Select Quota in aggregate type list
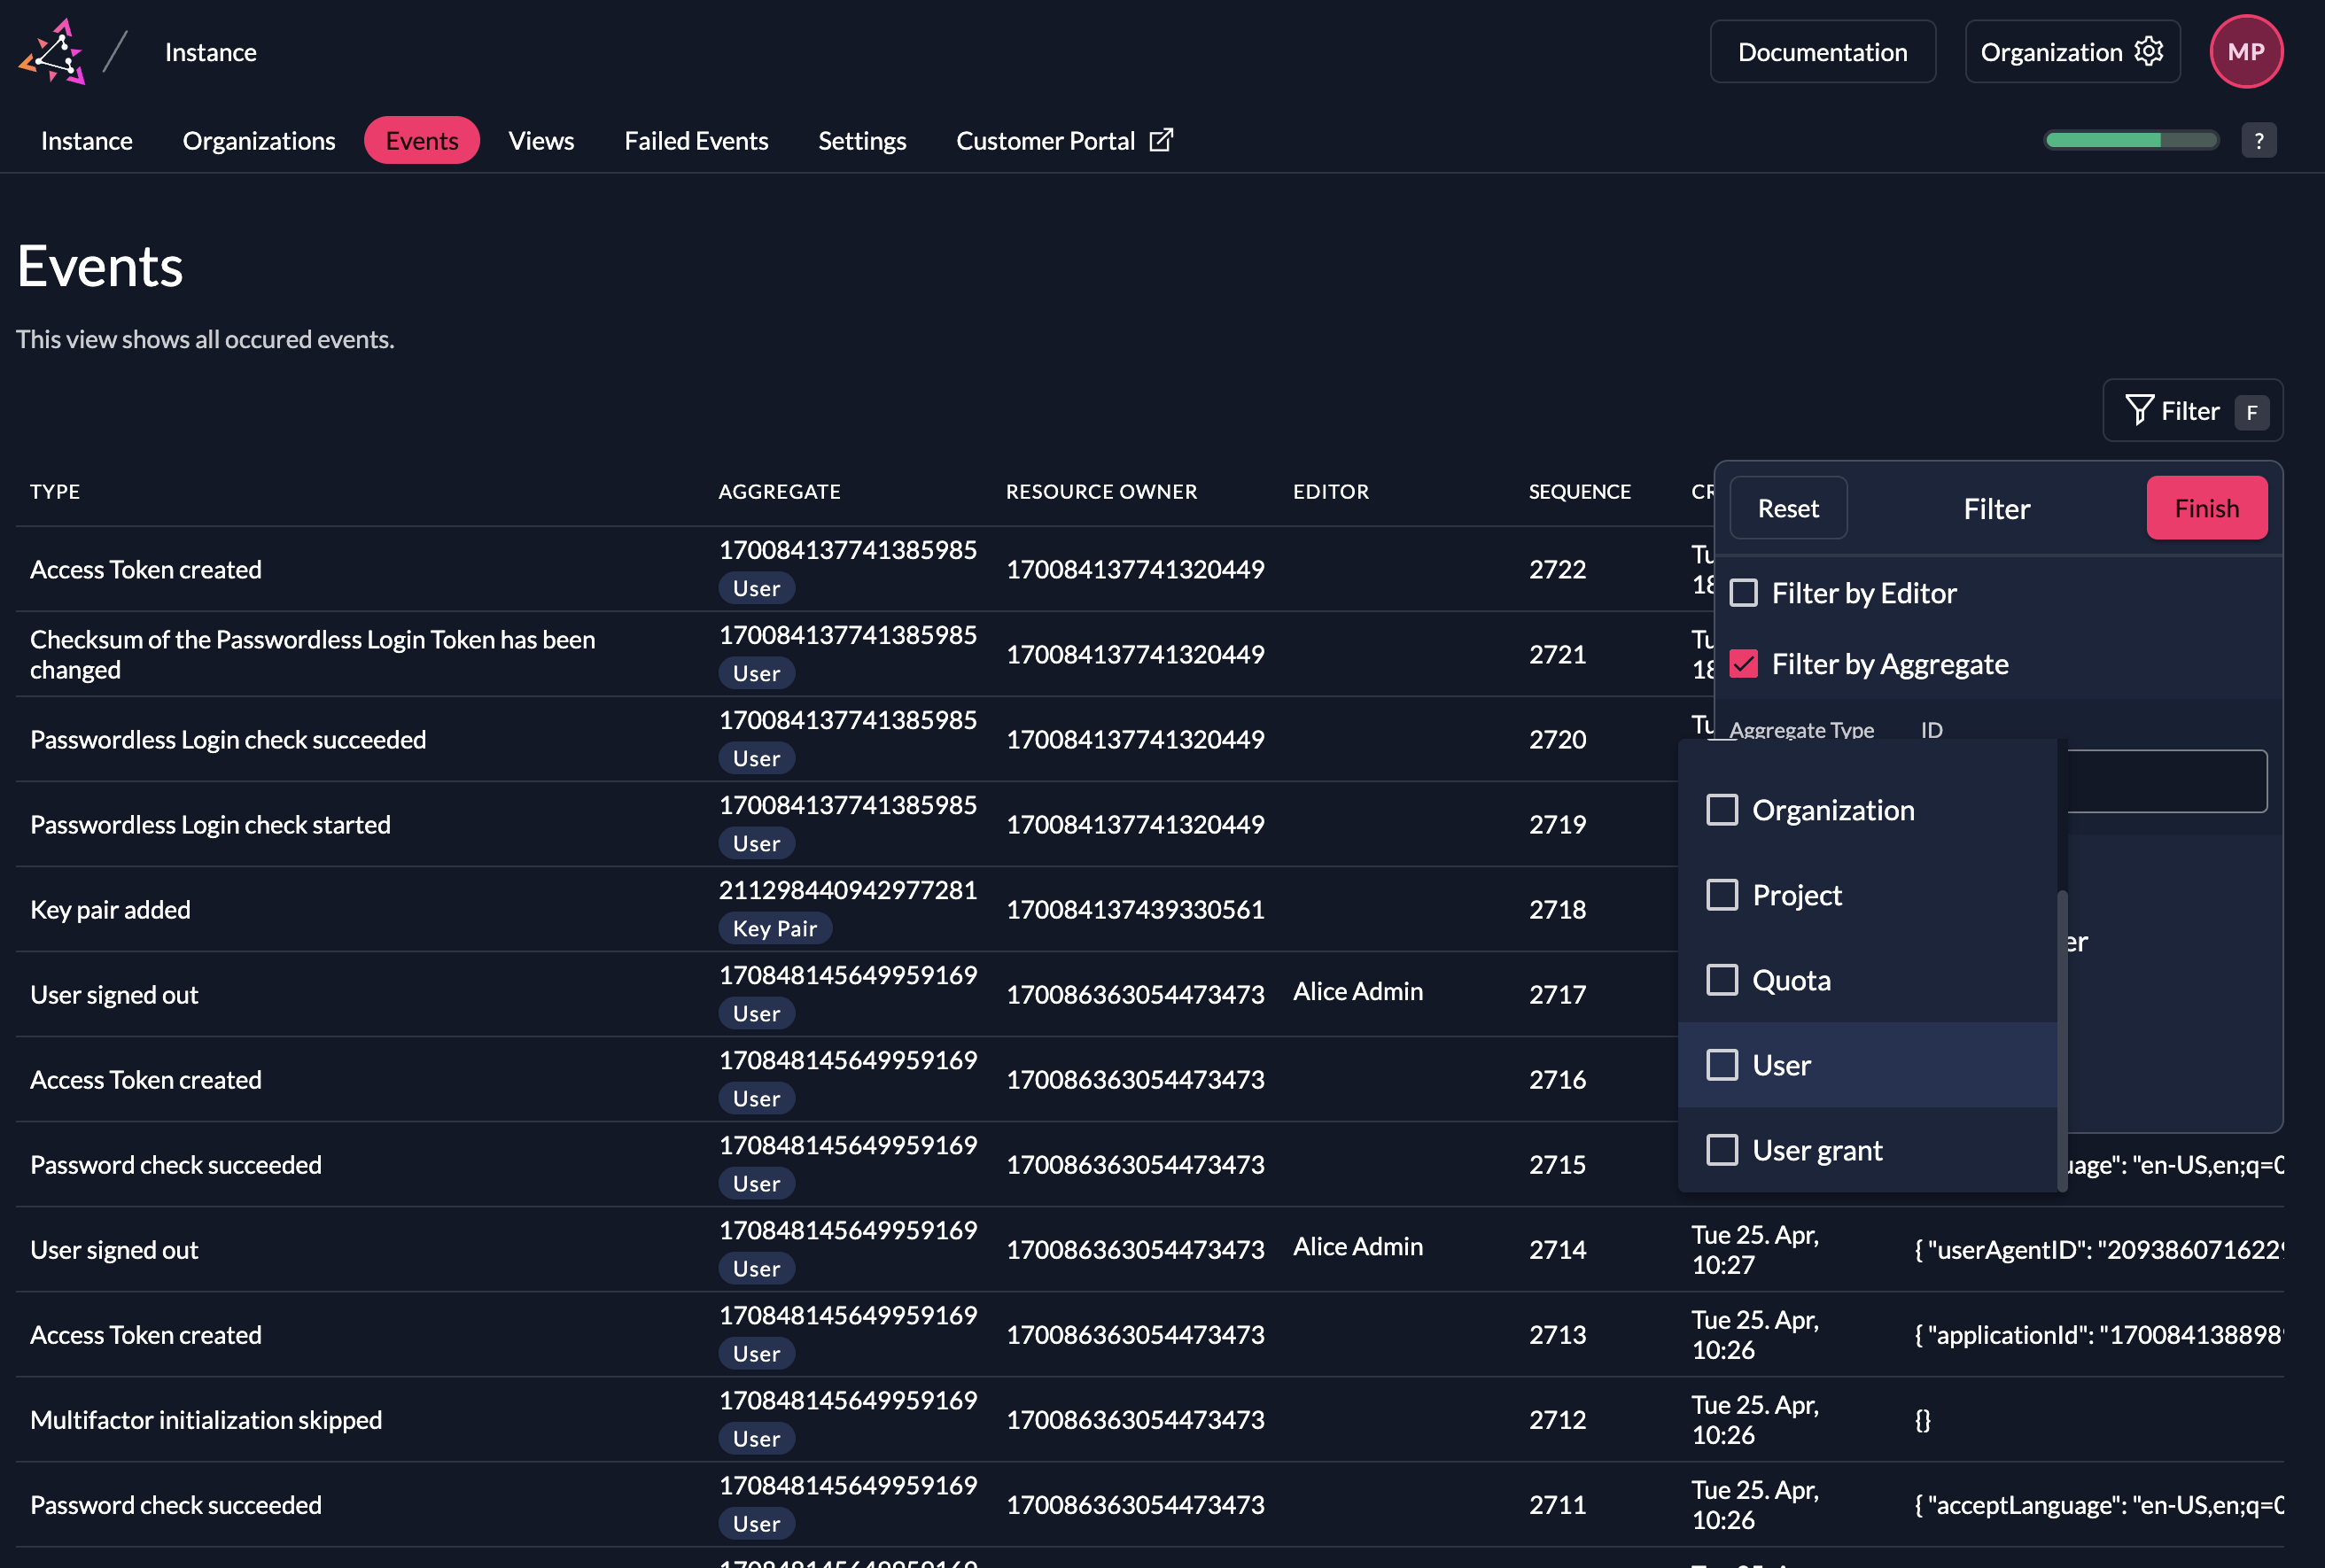The height and width of the screenshot is (1568, 2325). click(1722, 980)
